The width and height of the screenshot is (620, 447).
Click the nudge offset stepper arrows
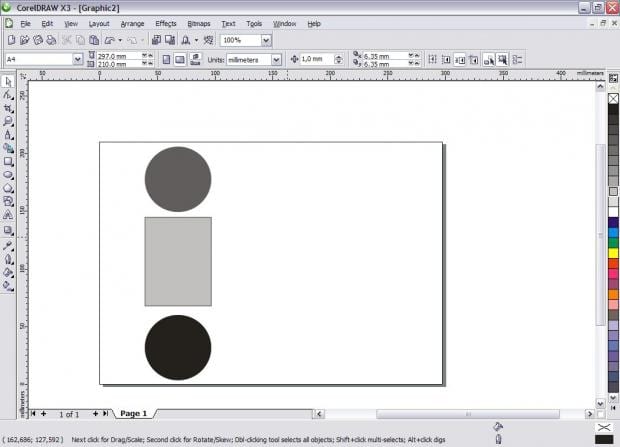tap(338, 59)
